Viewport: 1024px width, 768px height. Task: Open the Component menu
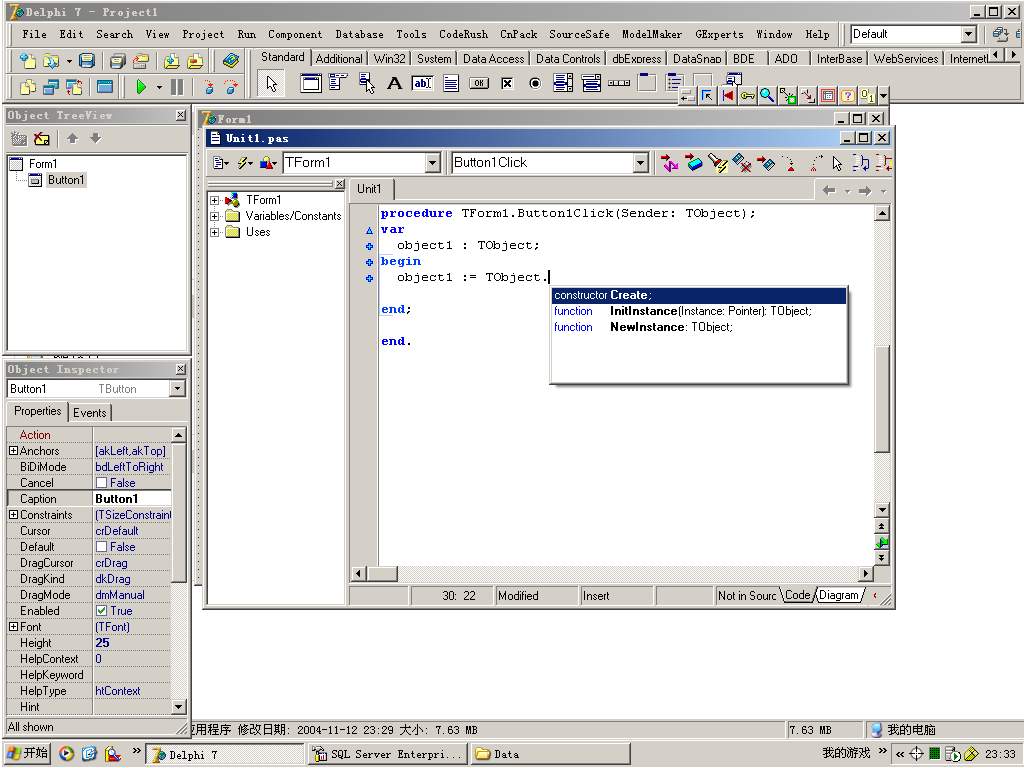pos(294,34)
